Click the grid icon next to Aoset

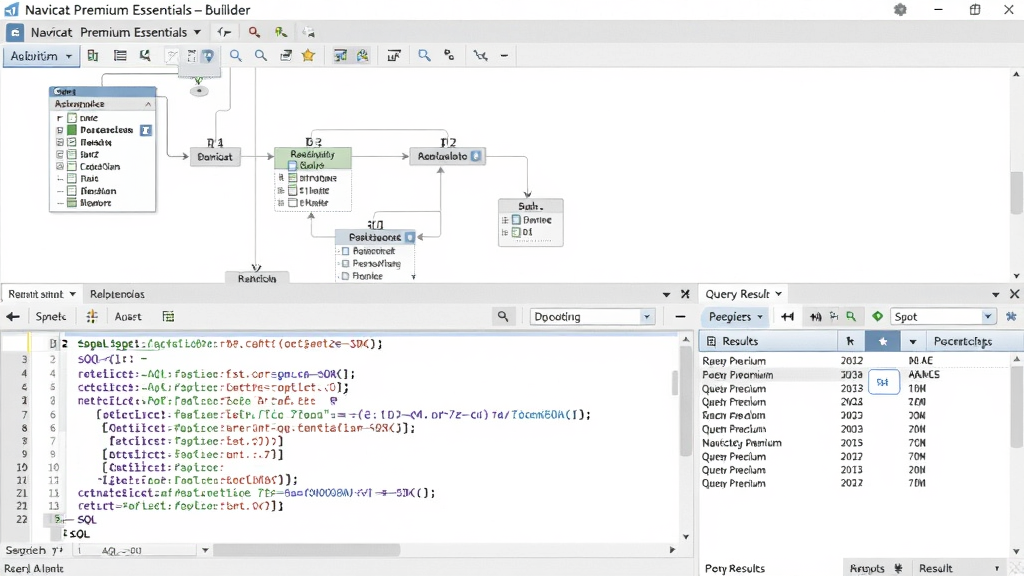(x=168, y=316)
